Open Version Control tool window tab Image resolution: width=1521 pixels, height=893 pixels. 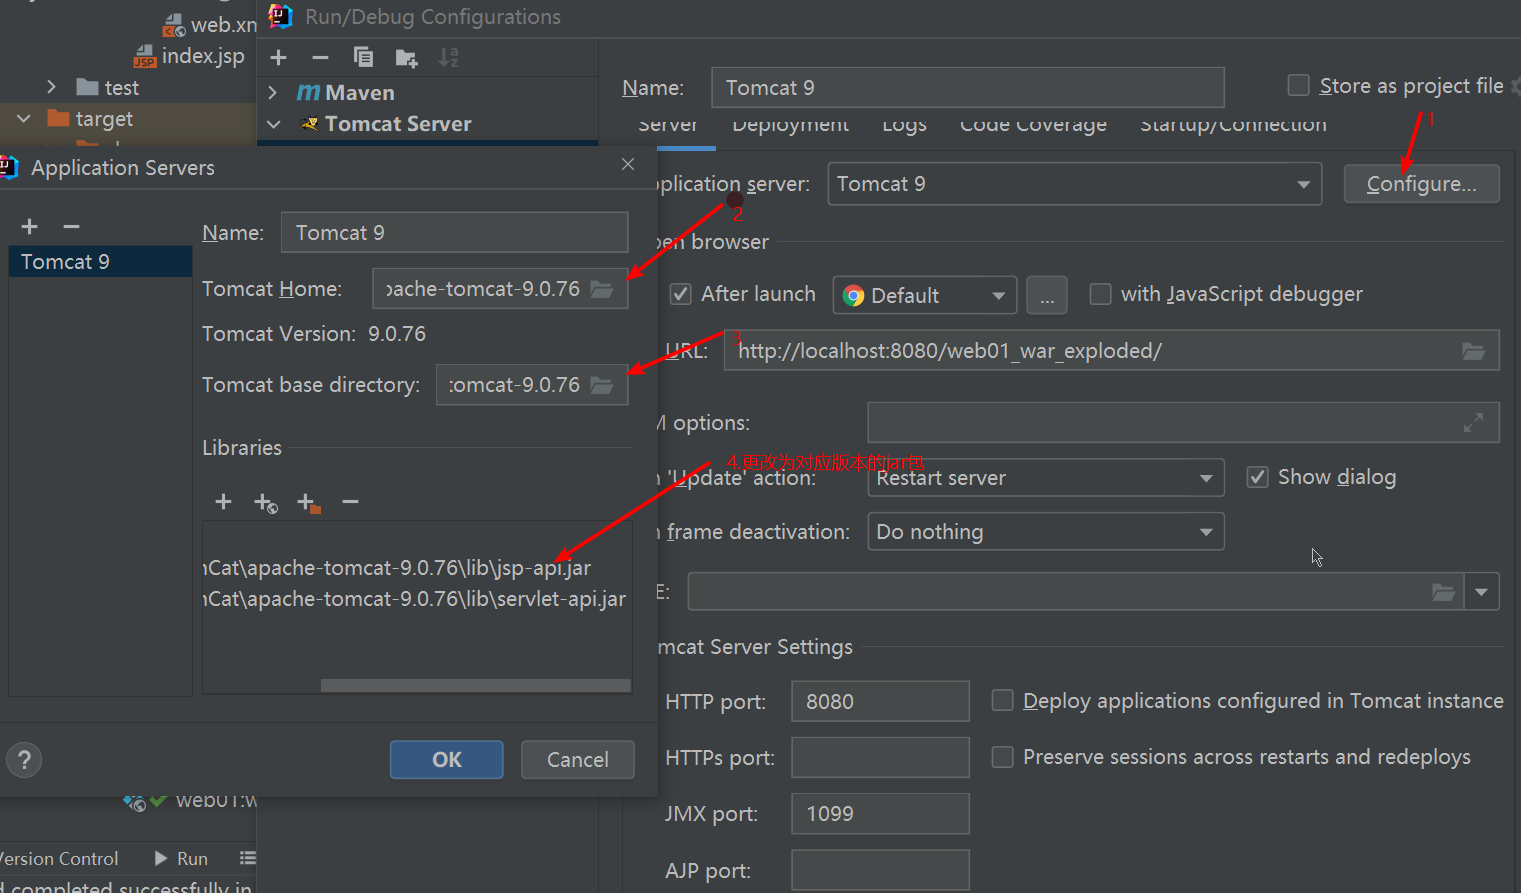pyautogui.click(x=59, y=859)
